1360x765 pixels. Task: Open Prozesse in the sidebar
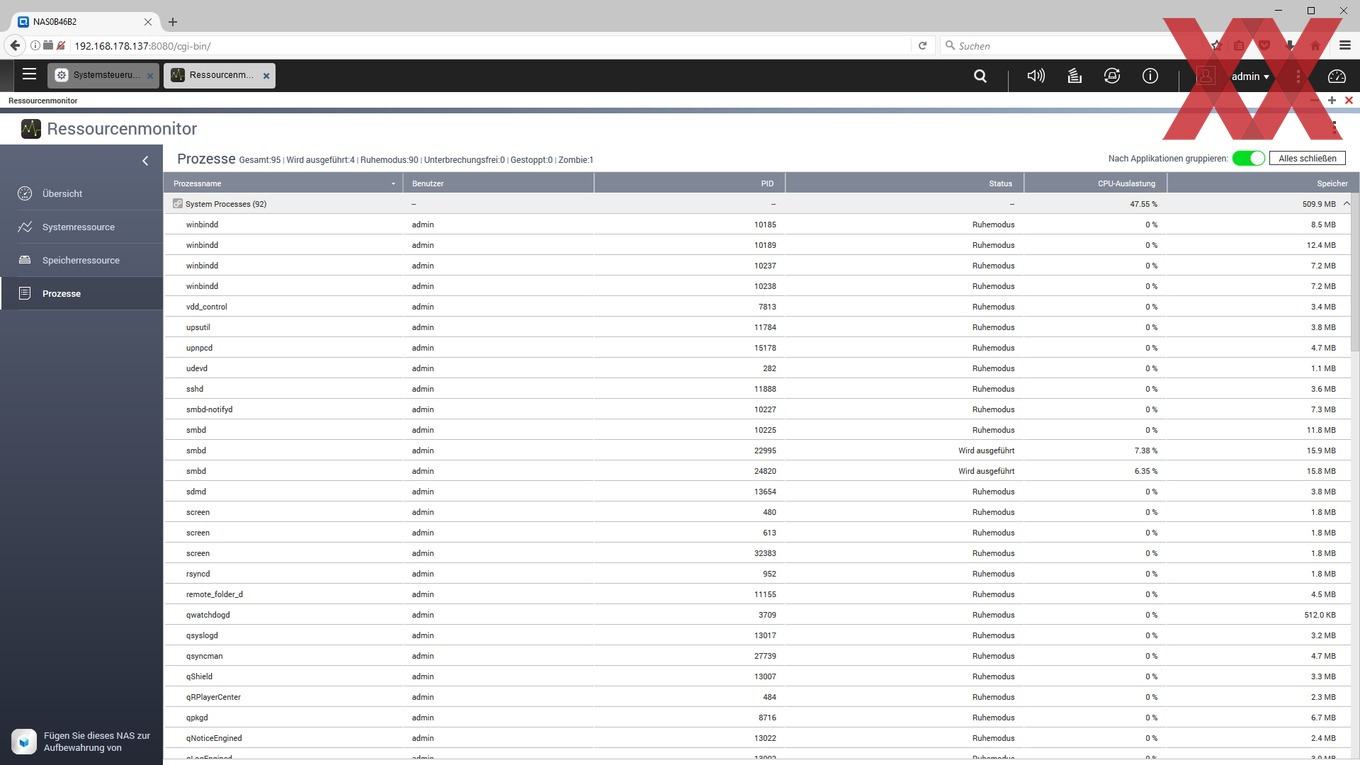point(81,293)
